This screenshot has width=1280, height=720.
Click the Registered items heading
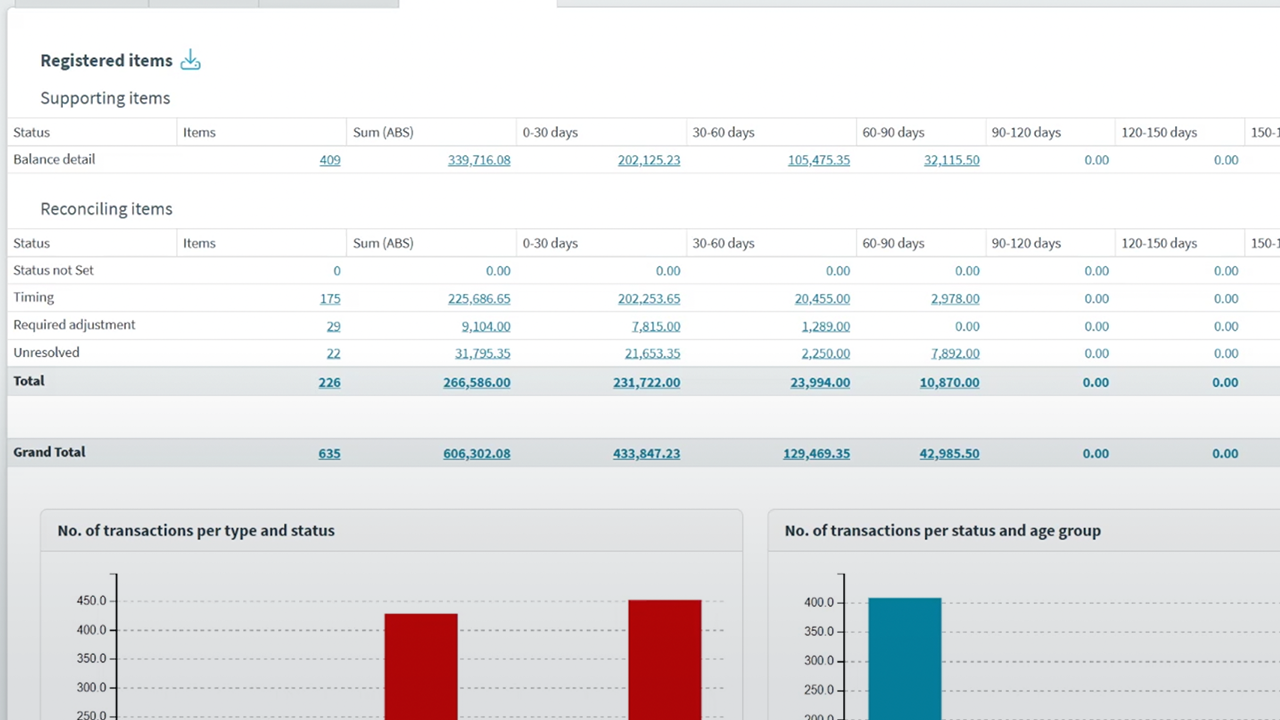click(106, 61)
